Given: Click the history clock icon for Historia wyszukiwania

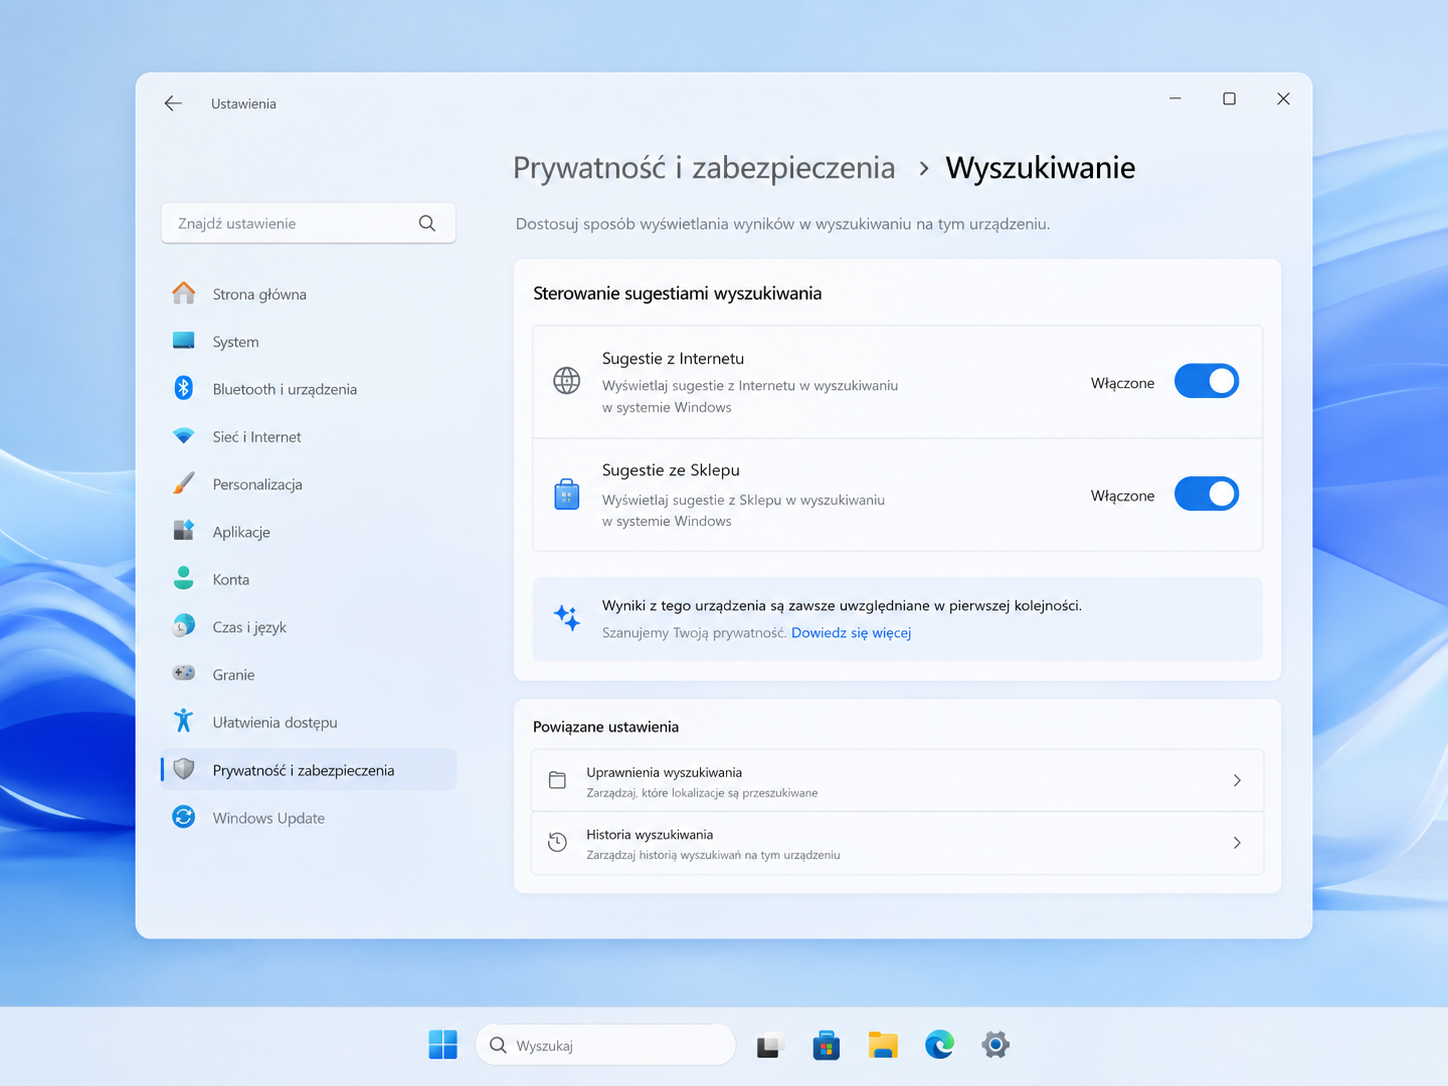Looking at the screenshot, I should tap(558, 842).
